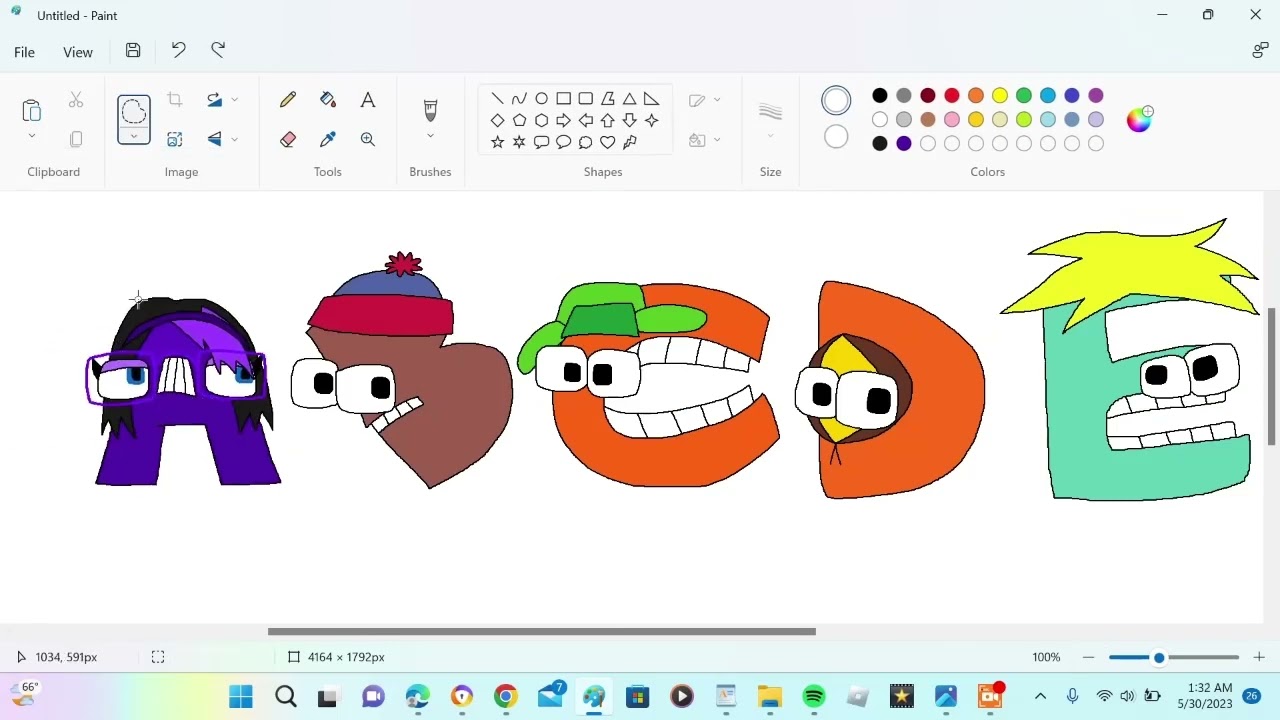The image size is (1280, 720).
Task: Select the Brushes tool icon
Action: pyautogui.click(x=430, y=109)
